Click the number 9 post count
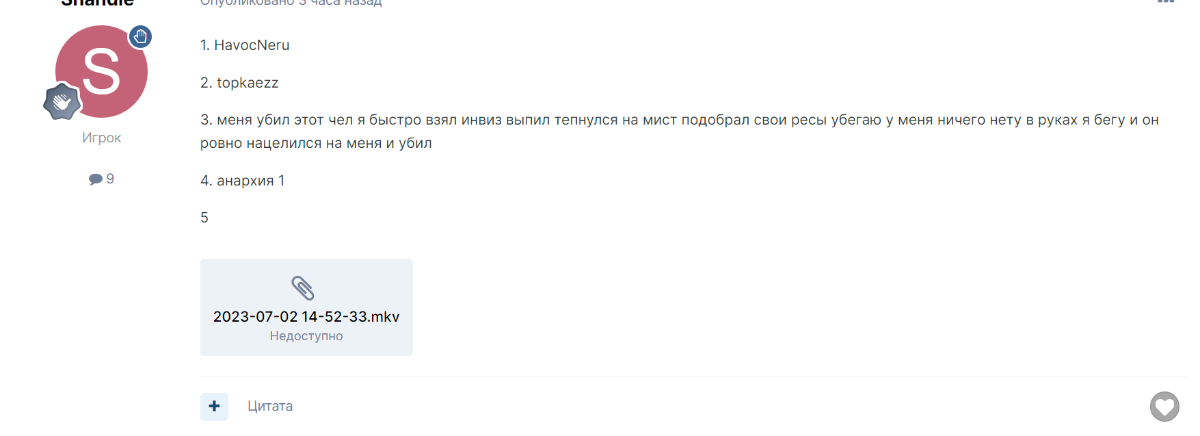Viewport: 1200px width, 436px height. click(x=110, y=179)
